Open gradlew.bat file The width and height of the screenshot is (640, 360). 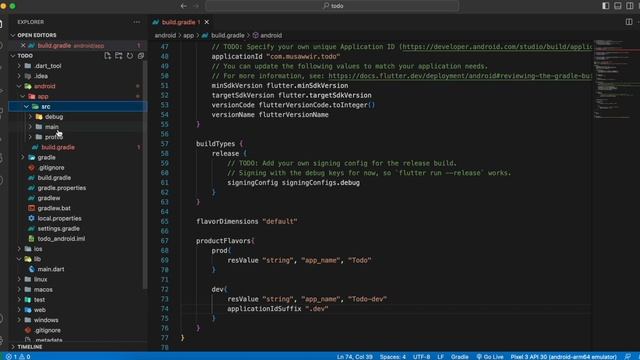pos(54,208)
